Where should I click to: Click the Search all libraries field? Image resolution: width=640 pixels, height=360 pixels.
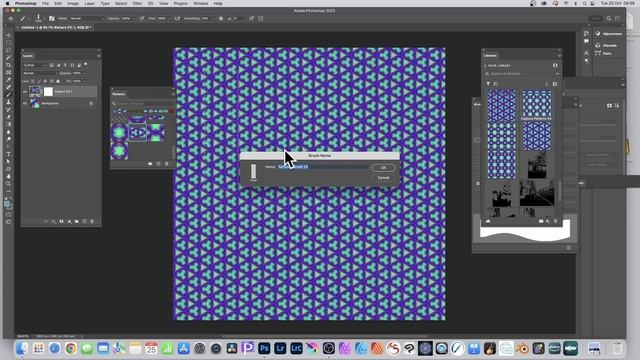click(x=521, y=74)
